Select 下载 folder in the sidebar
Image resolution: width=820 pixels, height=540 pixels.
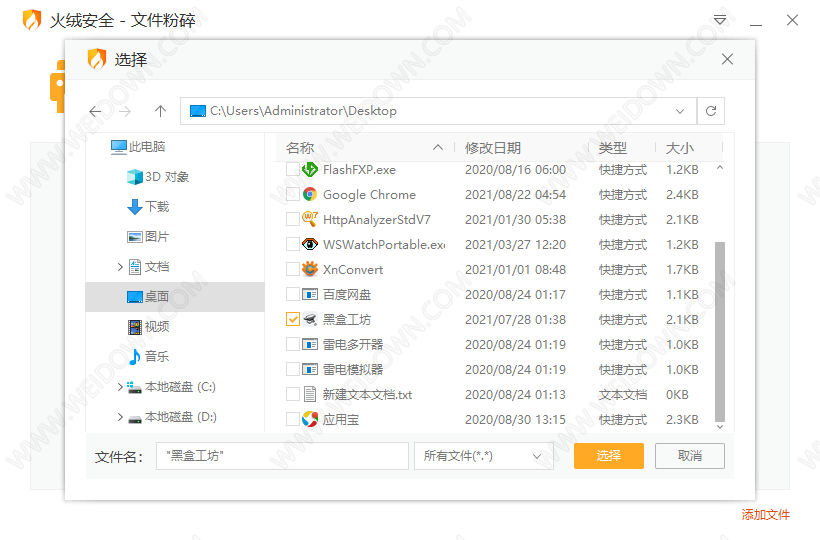pos(156,207)
